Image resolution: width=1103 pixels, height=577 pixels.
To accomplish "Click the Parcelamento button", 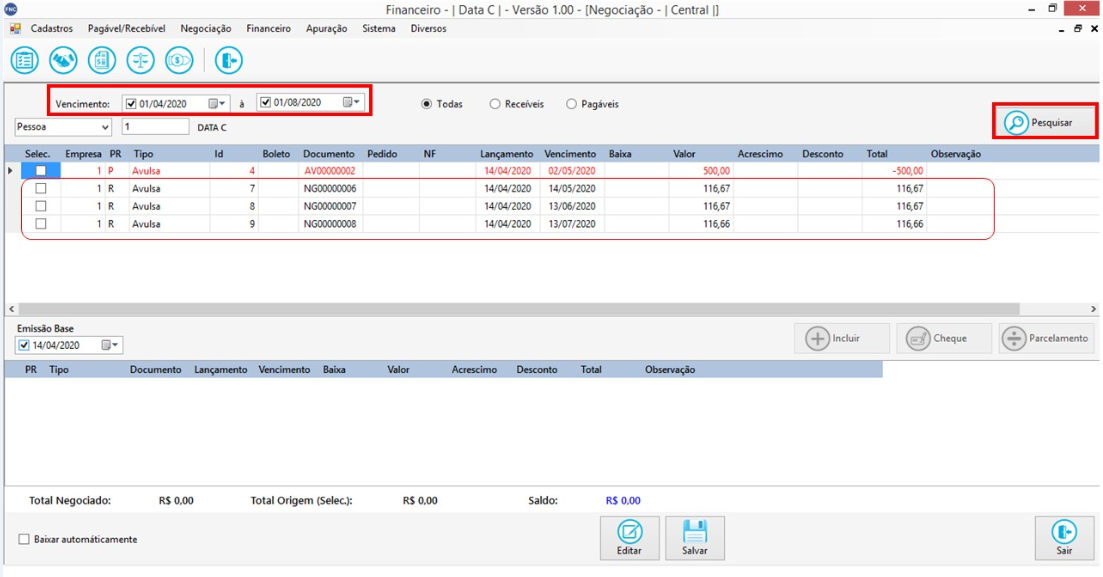I will (1047, 338).
